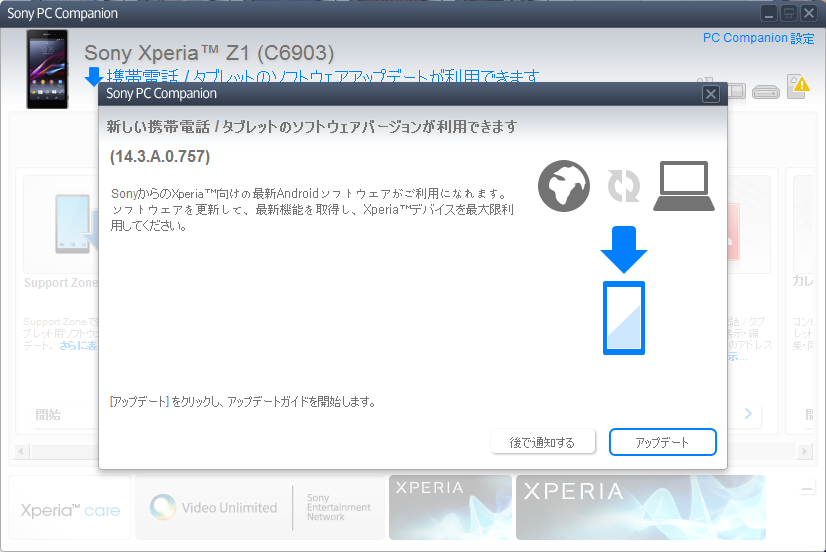The image size is (826, 552).
Task: Click the blue phone outline icon in dialog
Action: tap(624, 318)
